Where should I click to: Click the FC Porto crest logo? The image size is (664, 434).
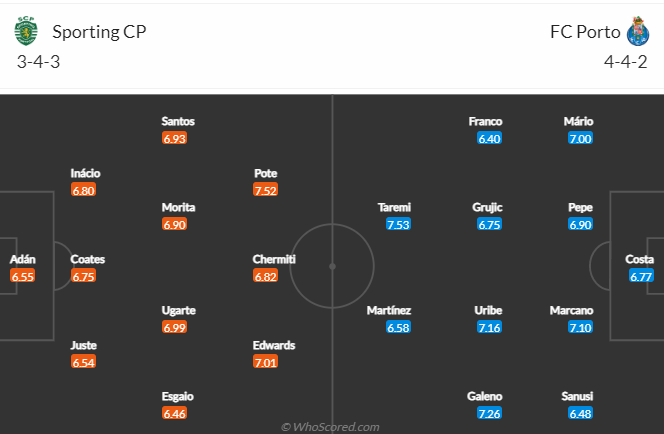(638, 31)
